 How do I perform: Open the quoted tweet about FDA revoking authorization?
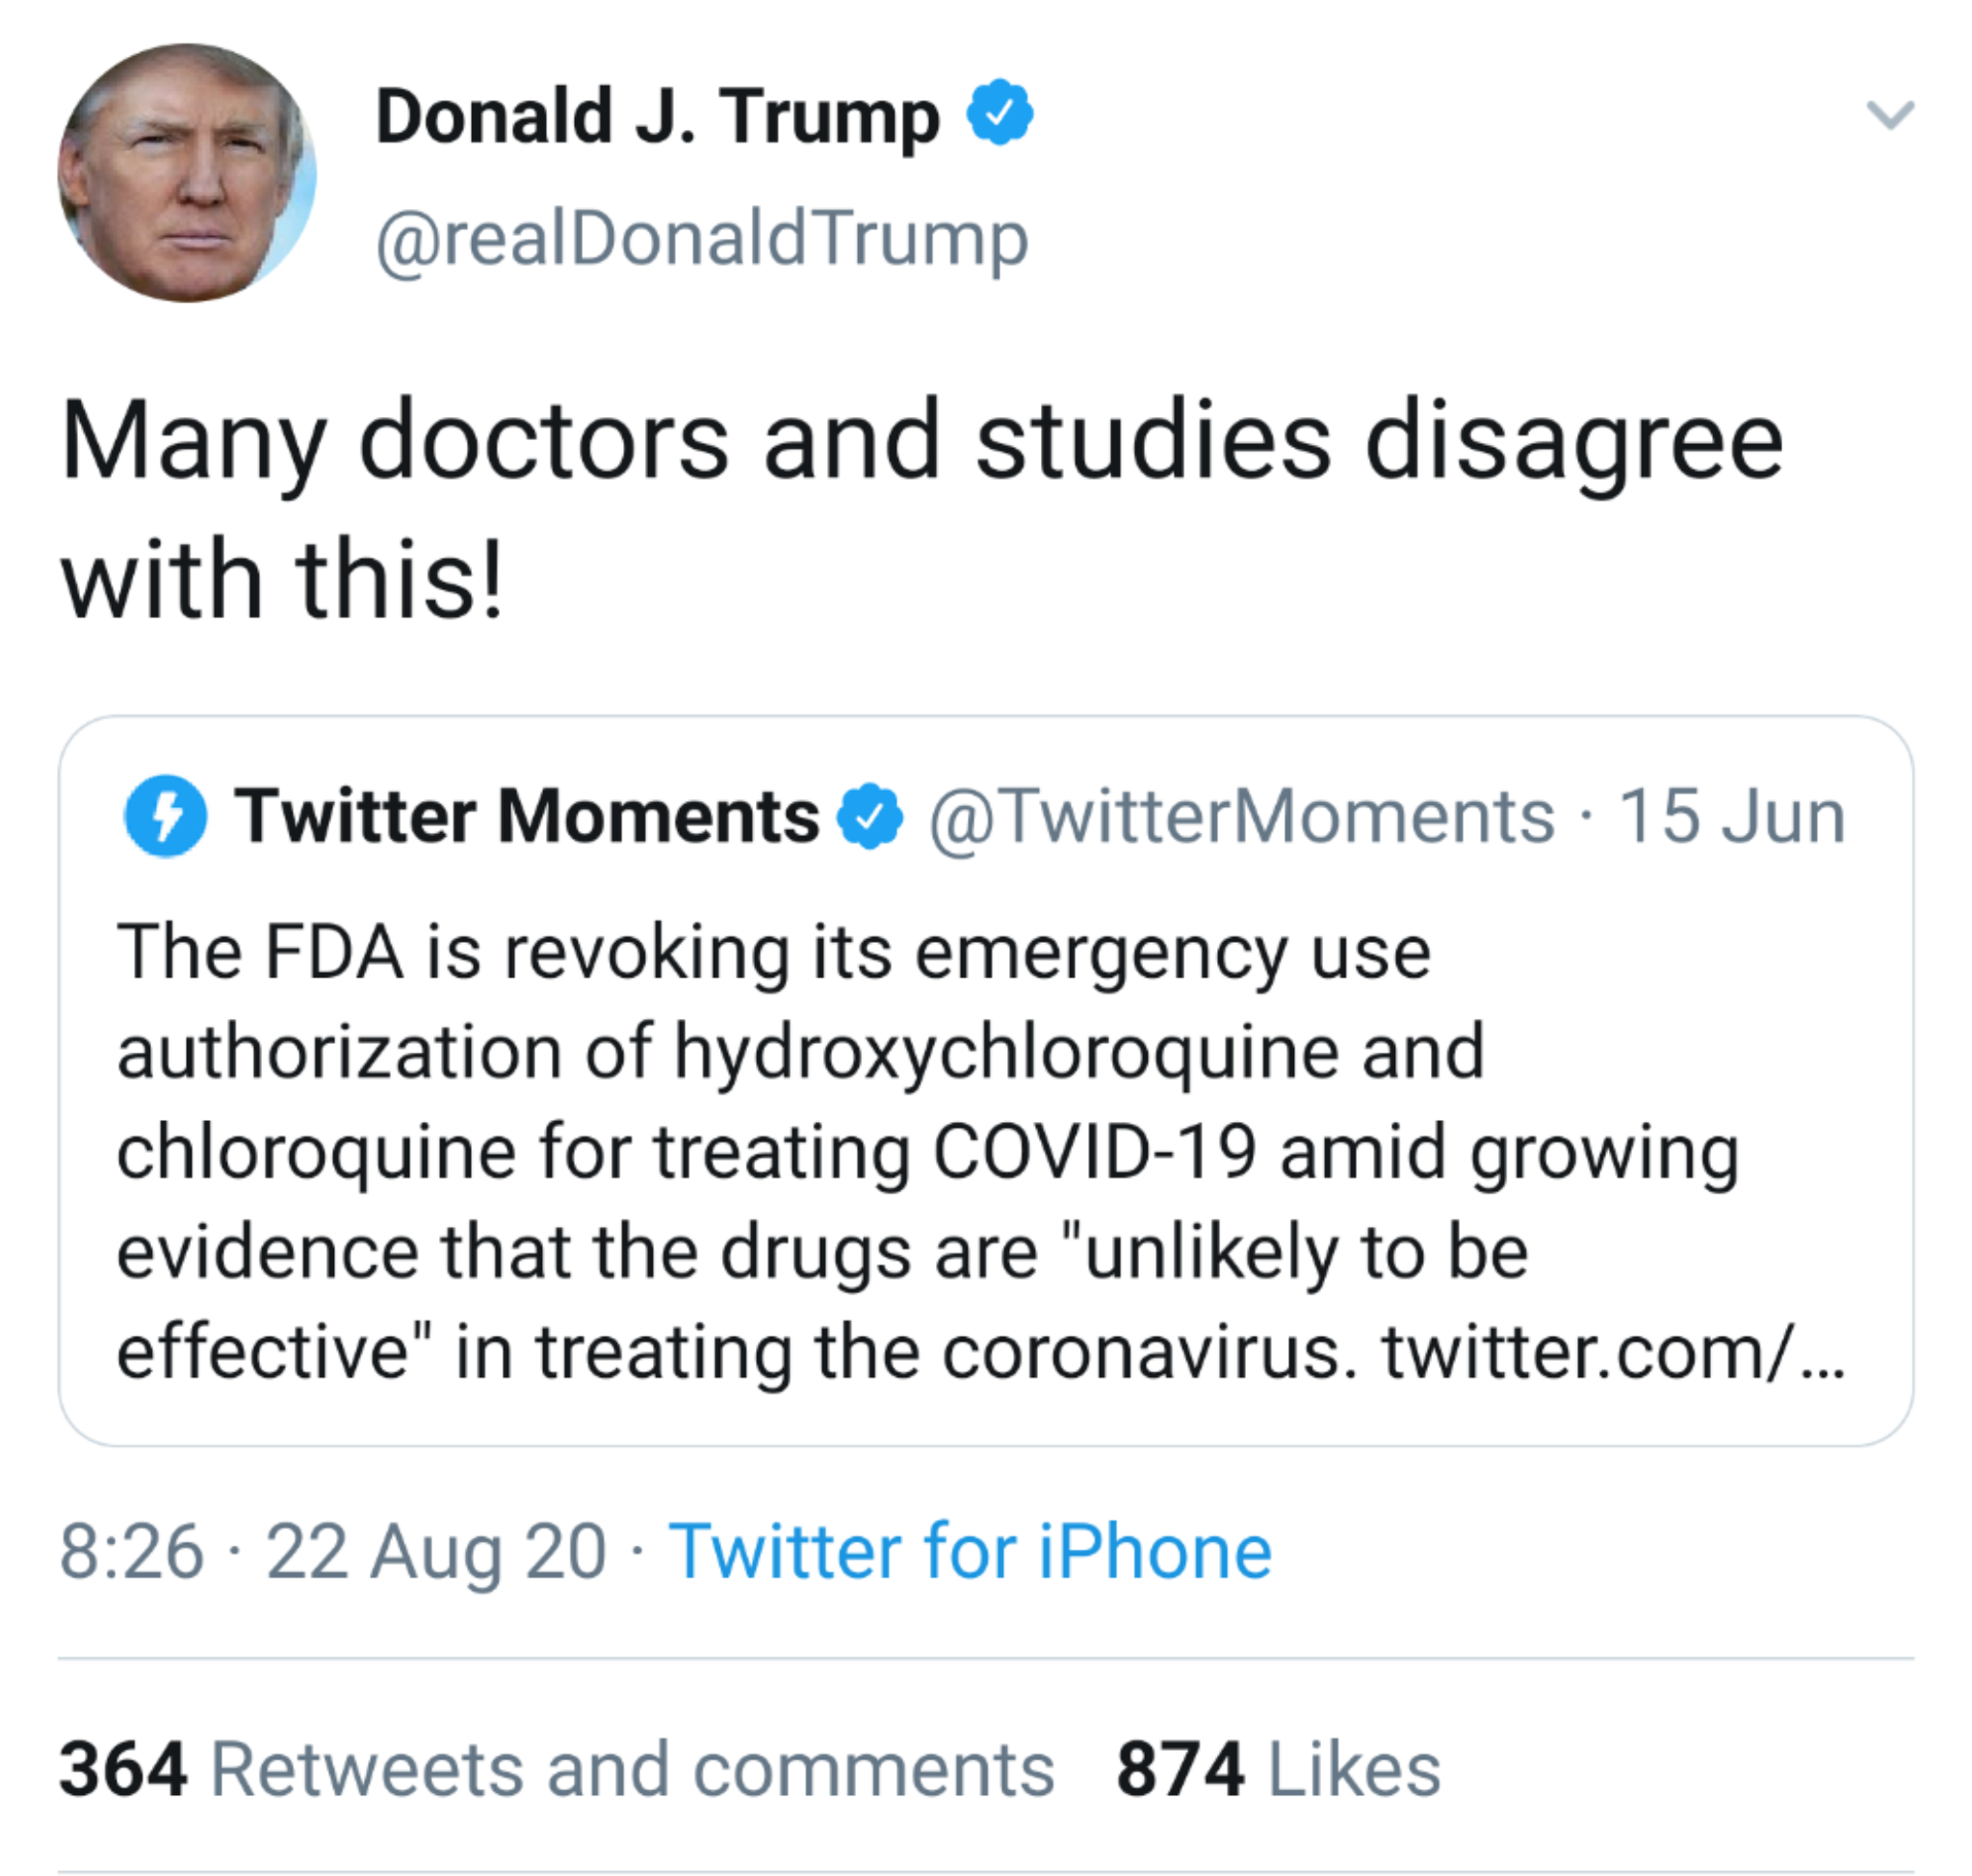(986, 1080)
